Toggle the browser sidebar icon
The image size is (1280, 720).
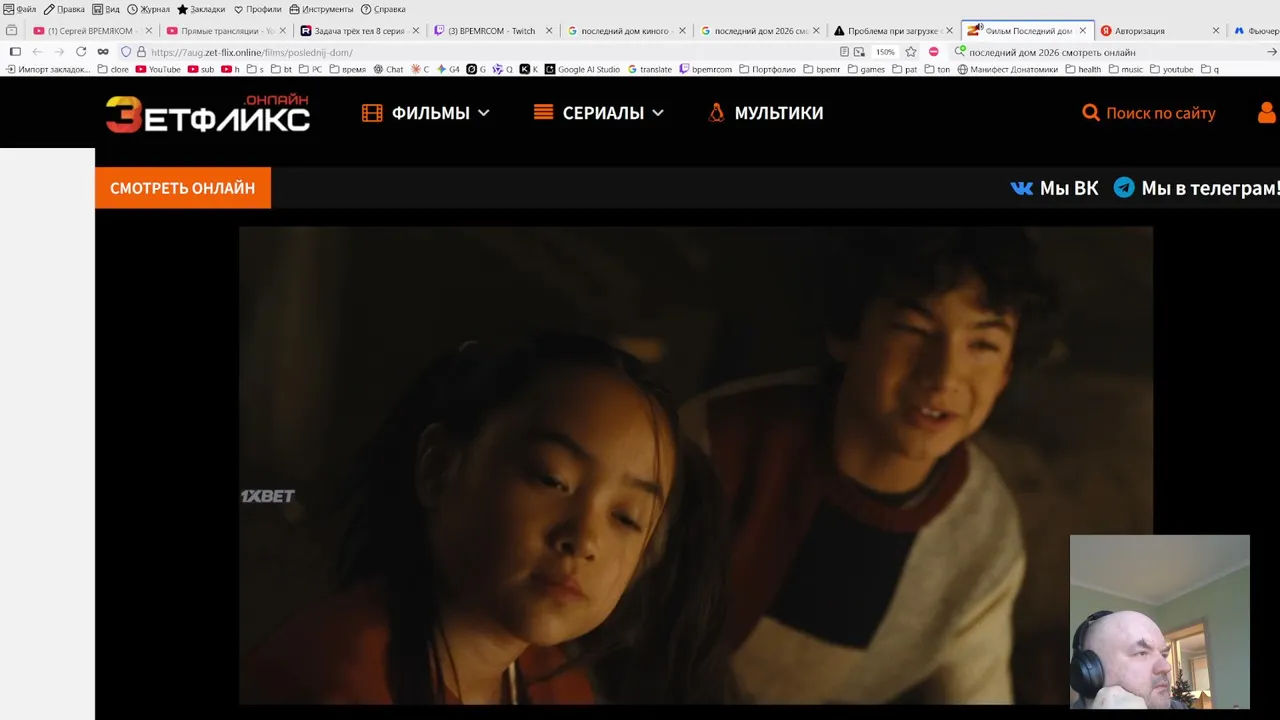click(15, 52)
